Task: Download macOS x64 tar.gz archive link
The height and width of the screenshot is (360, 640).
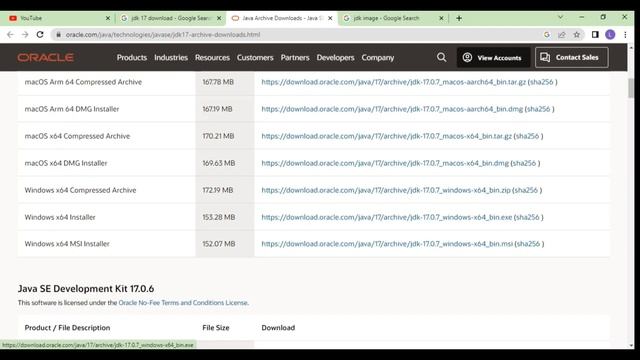Action: click(387, 136)
